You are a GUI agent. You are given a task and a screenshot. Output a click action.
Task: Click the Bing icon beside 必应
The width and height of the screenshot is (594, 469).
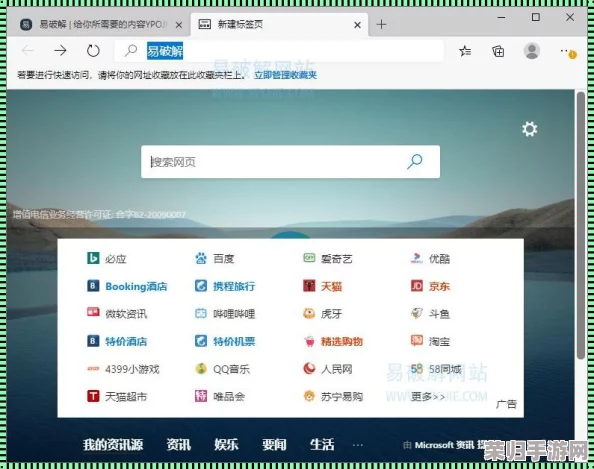93,258
